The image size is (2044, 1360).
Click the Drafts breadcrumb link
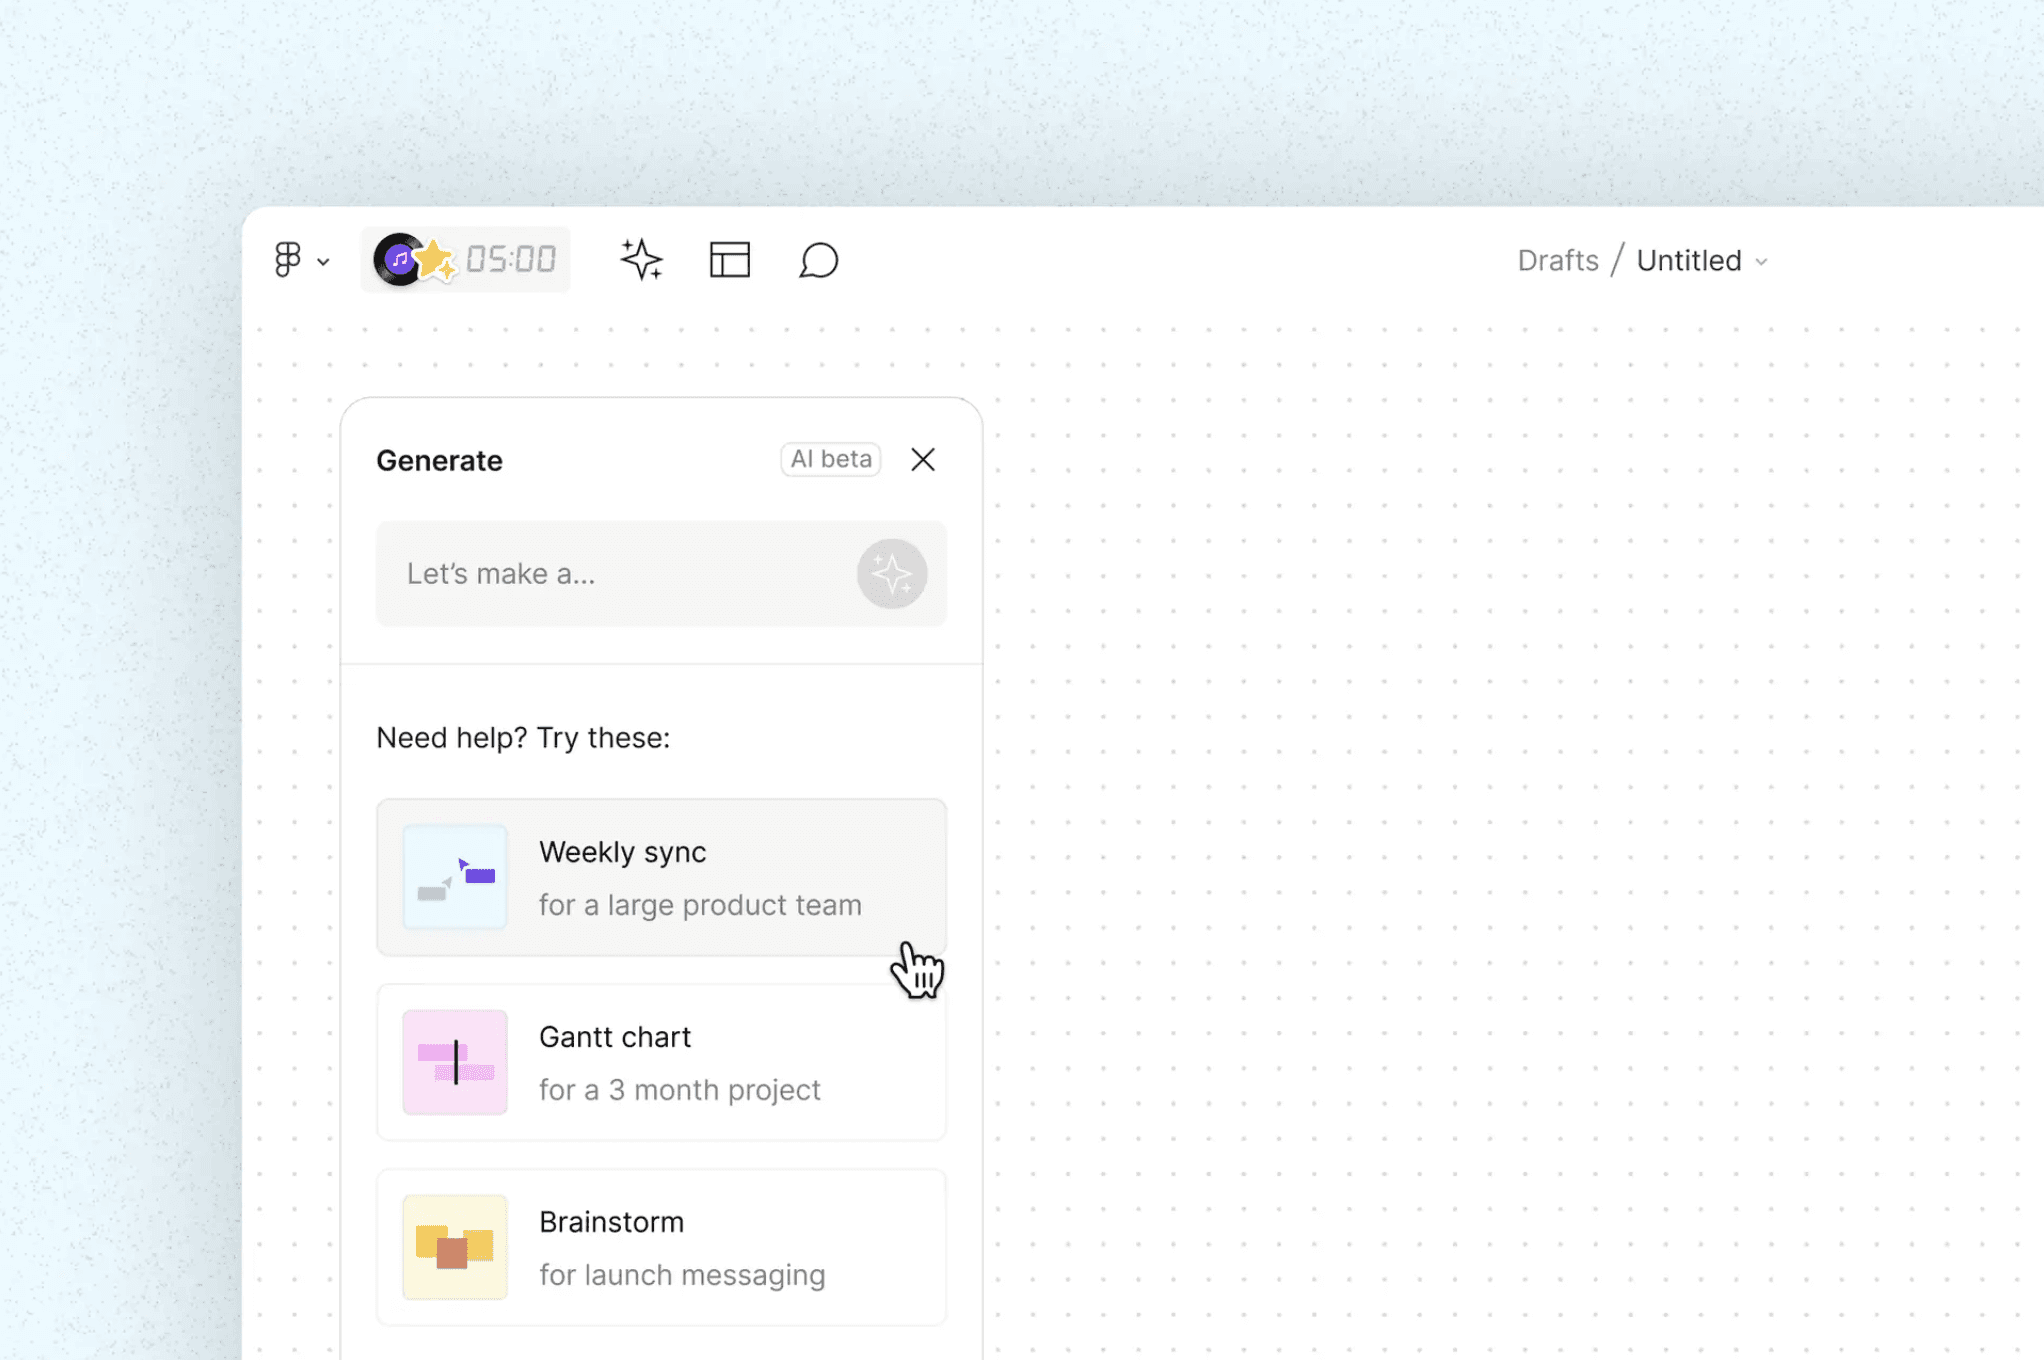(1557, 261)
